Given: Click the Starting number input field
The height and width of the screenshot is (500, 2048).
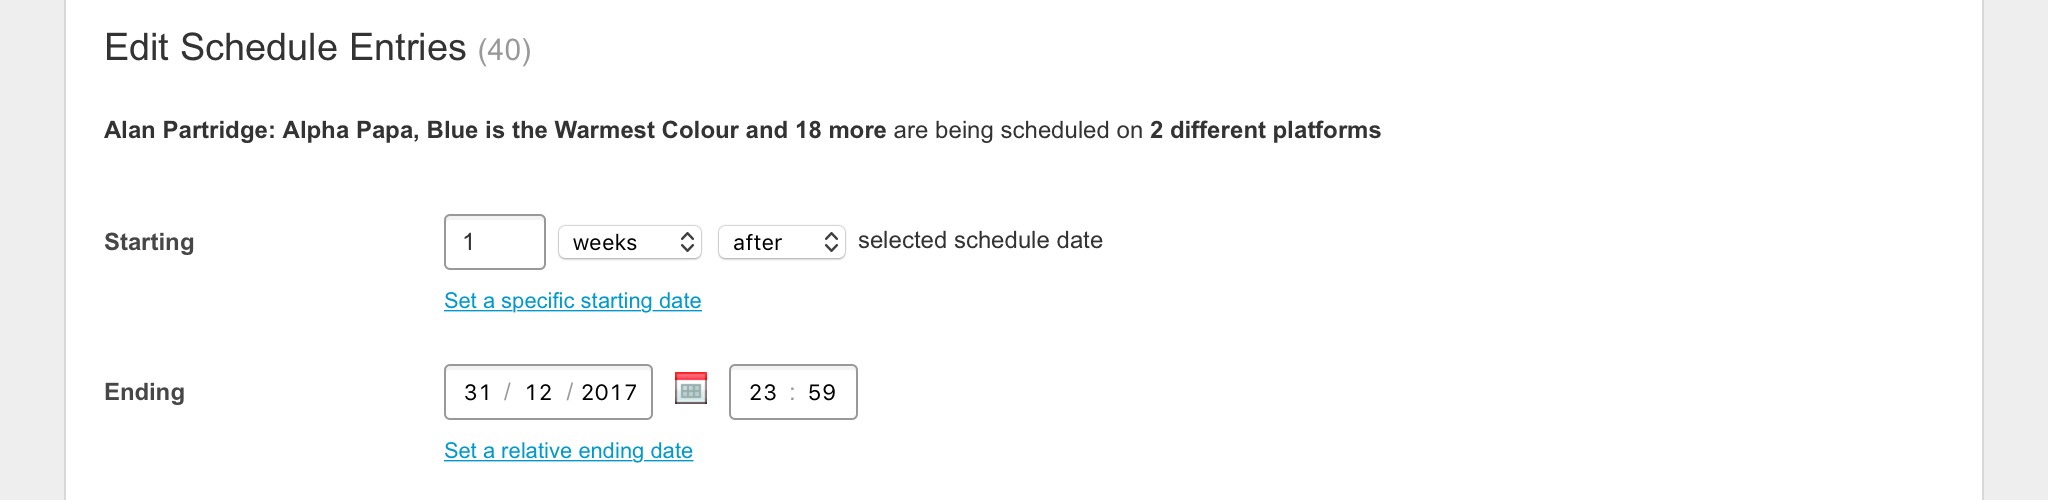Looking at the screenshot, I should click(494, 242).
